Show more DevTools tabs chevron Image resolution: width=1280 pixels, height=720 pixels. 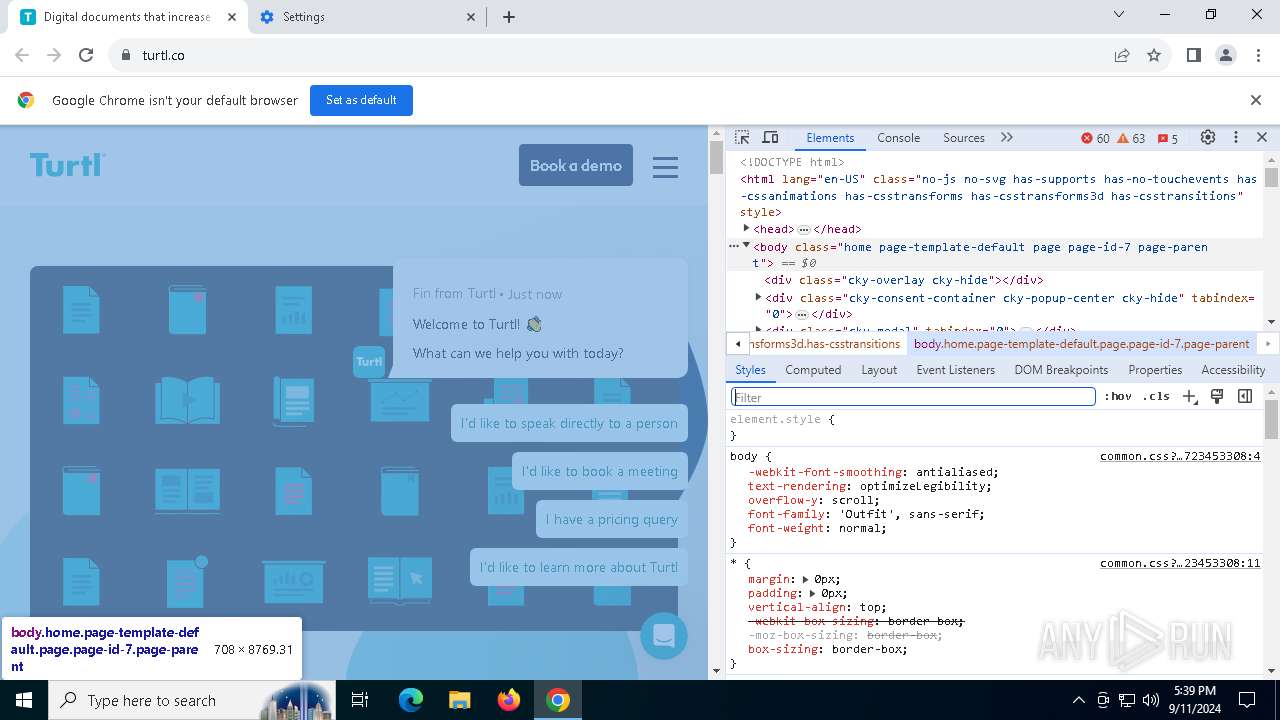click(x=1006, y=138)
